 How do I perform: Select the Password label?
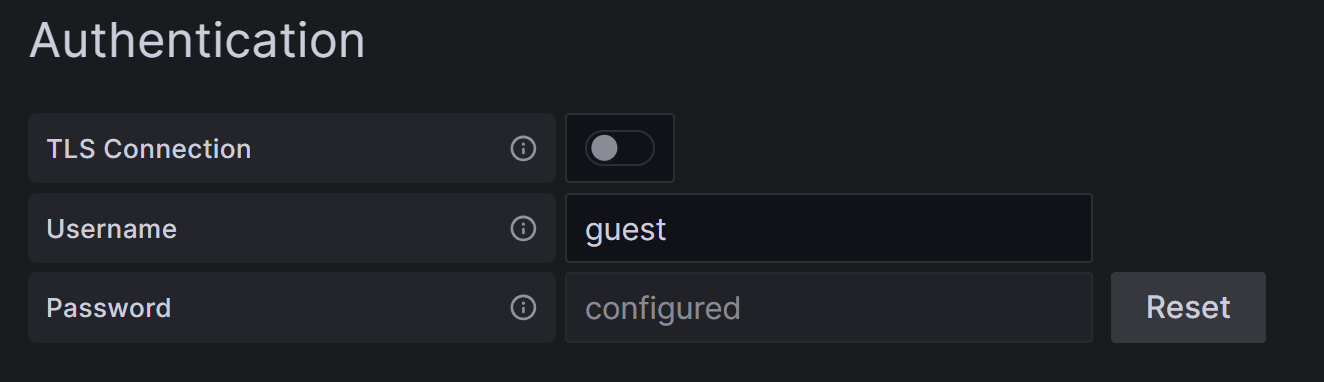pos(109,308)
